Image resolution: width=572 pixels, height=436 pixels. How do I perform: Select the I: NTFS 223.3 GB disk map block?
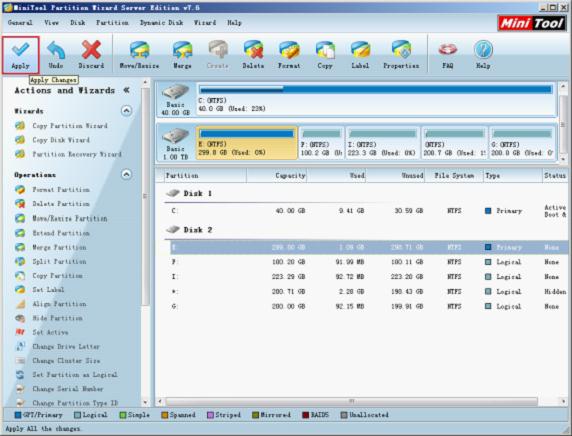[x=382, y=143]
